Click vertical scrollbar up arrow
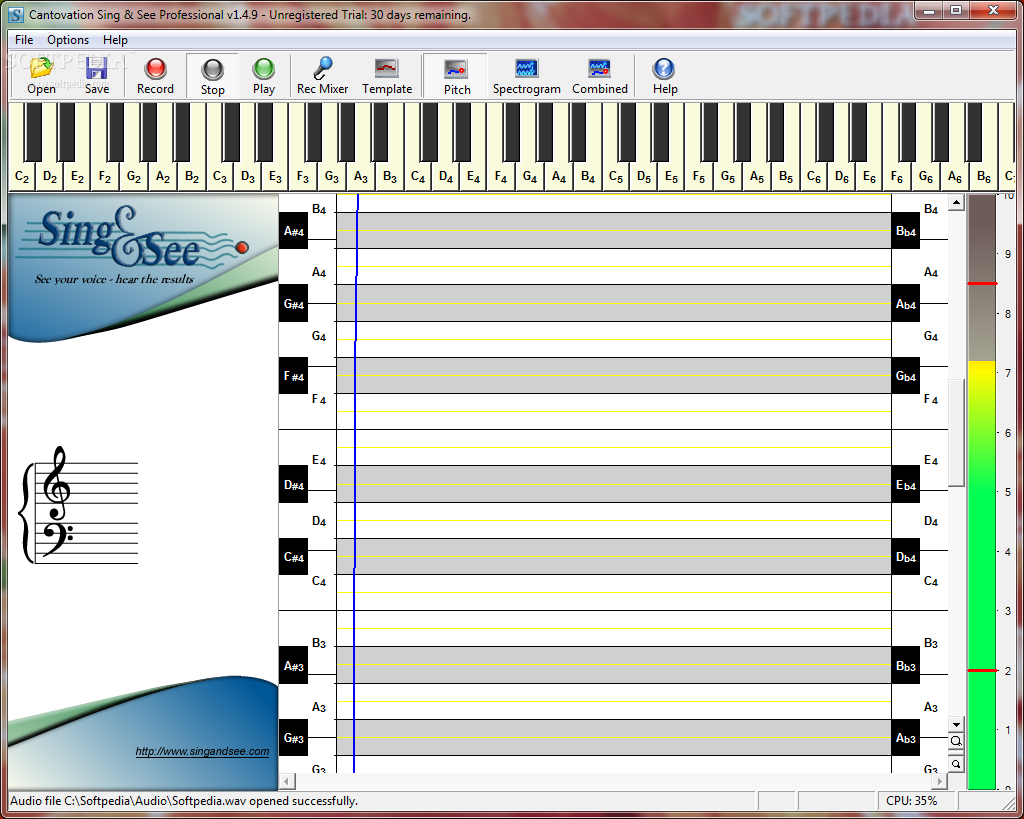The image size is (1024, 819). point(956,202)
